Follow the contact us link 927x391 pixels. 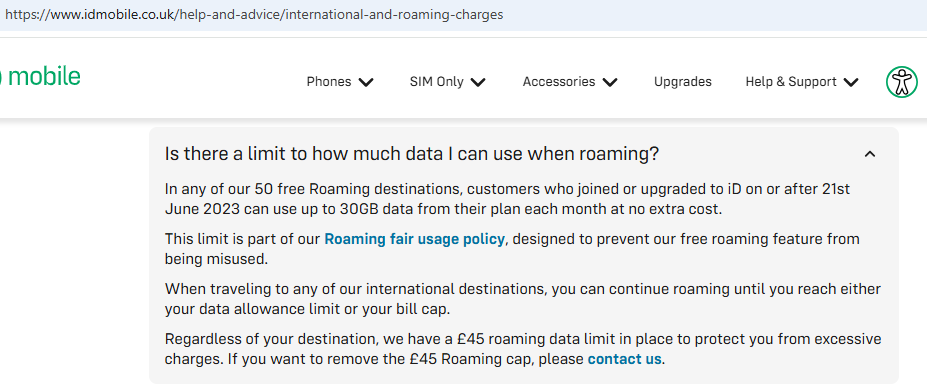coord(624,359)
